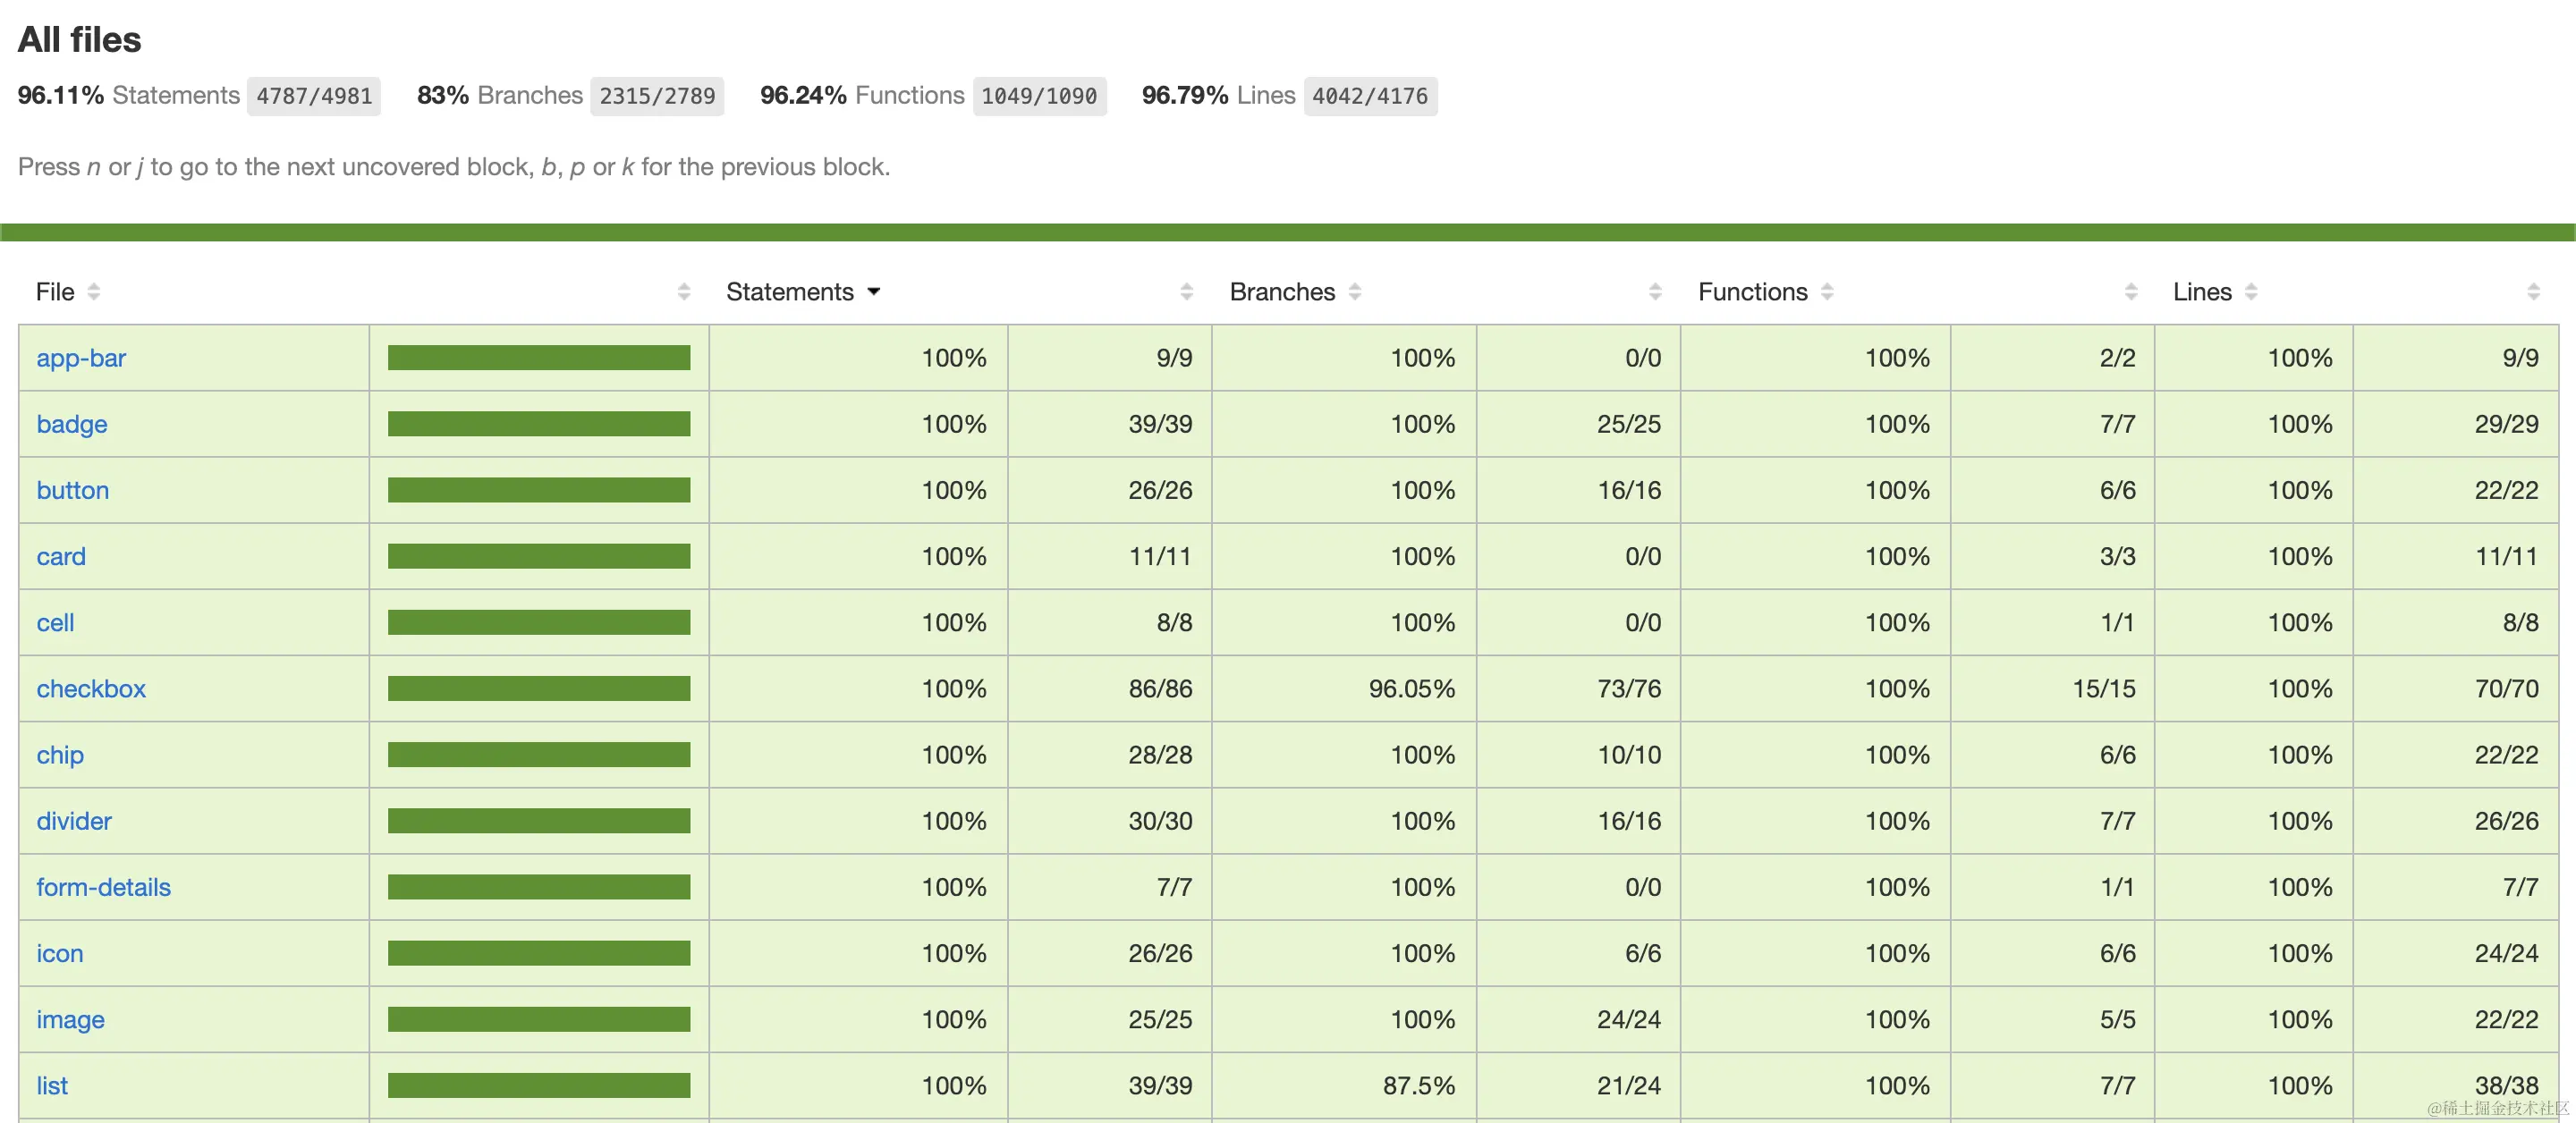Click sort arrows at right of File column
This screenshot has height=1123, width=2576.
(x=684, y=292)
